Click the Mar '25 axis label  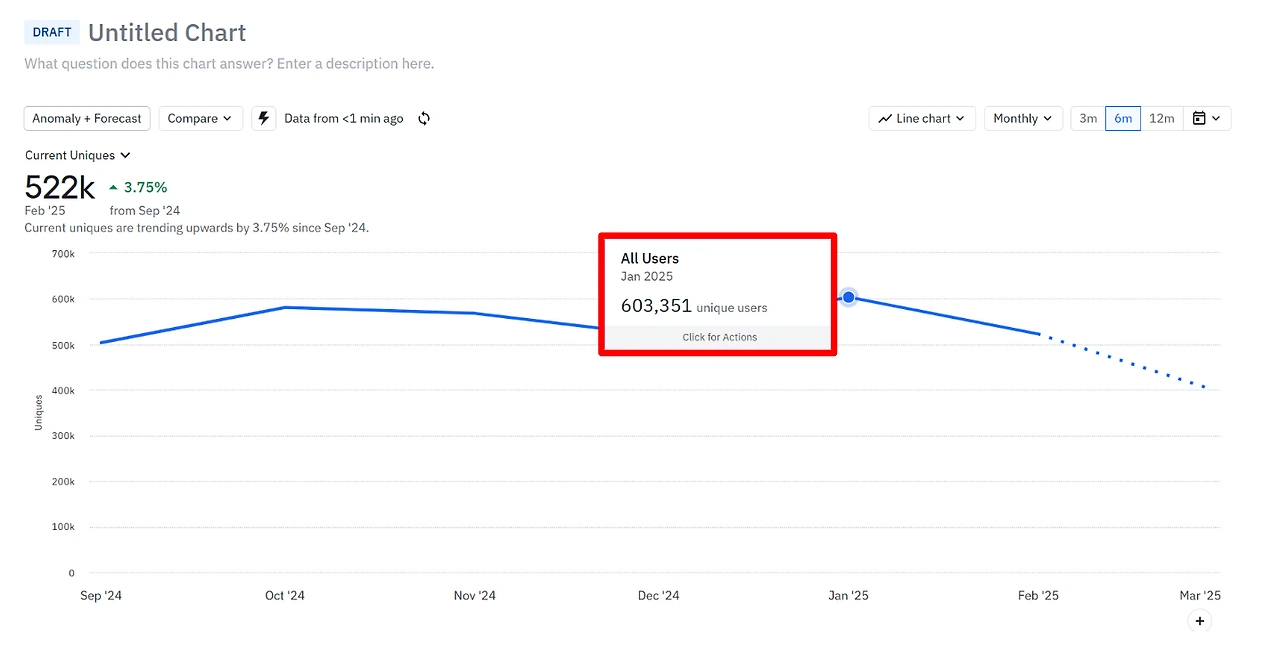pos(1200,595)
